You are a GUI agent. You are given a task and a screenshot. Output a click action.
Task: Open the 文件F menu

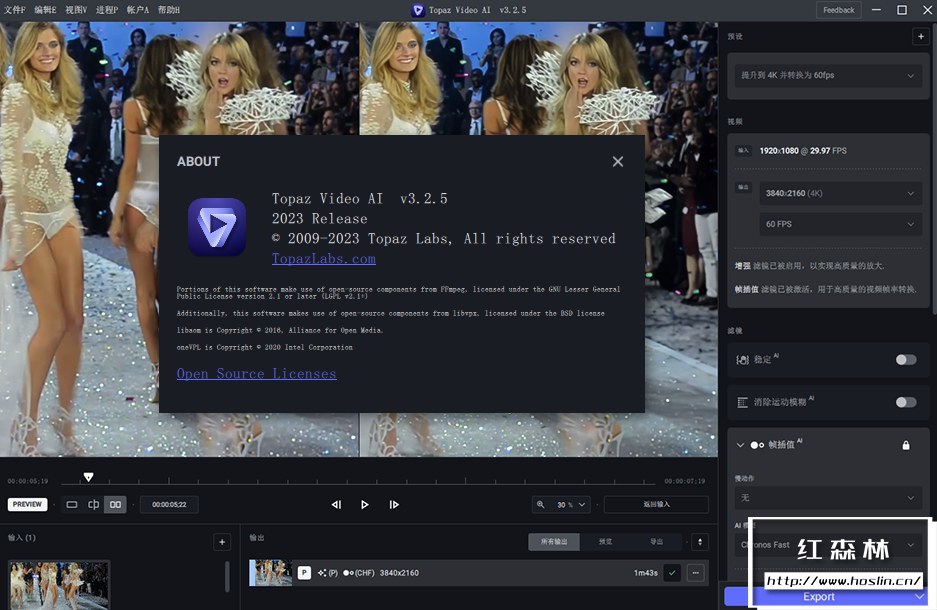(14, 10)
